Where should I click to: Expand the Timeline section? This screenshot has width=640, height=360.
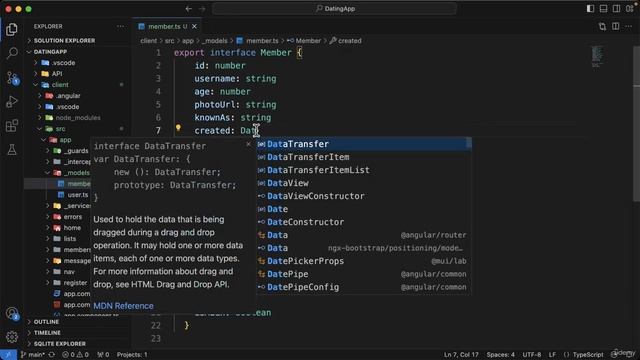(47, 333)
